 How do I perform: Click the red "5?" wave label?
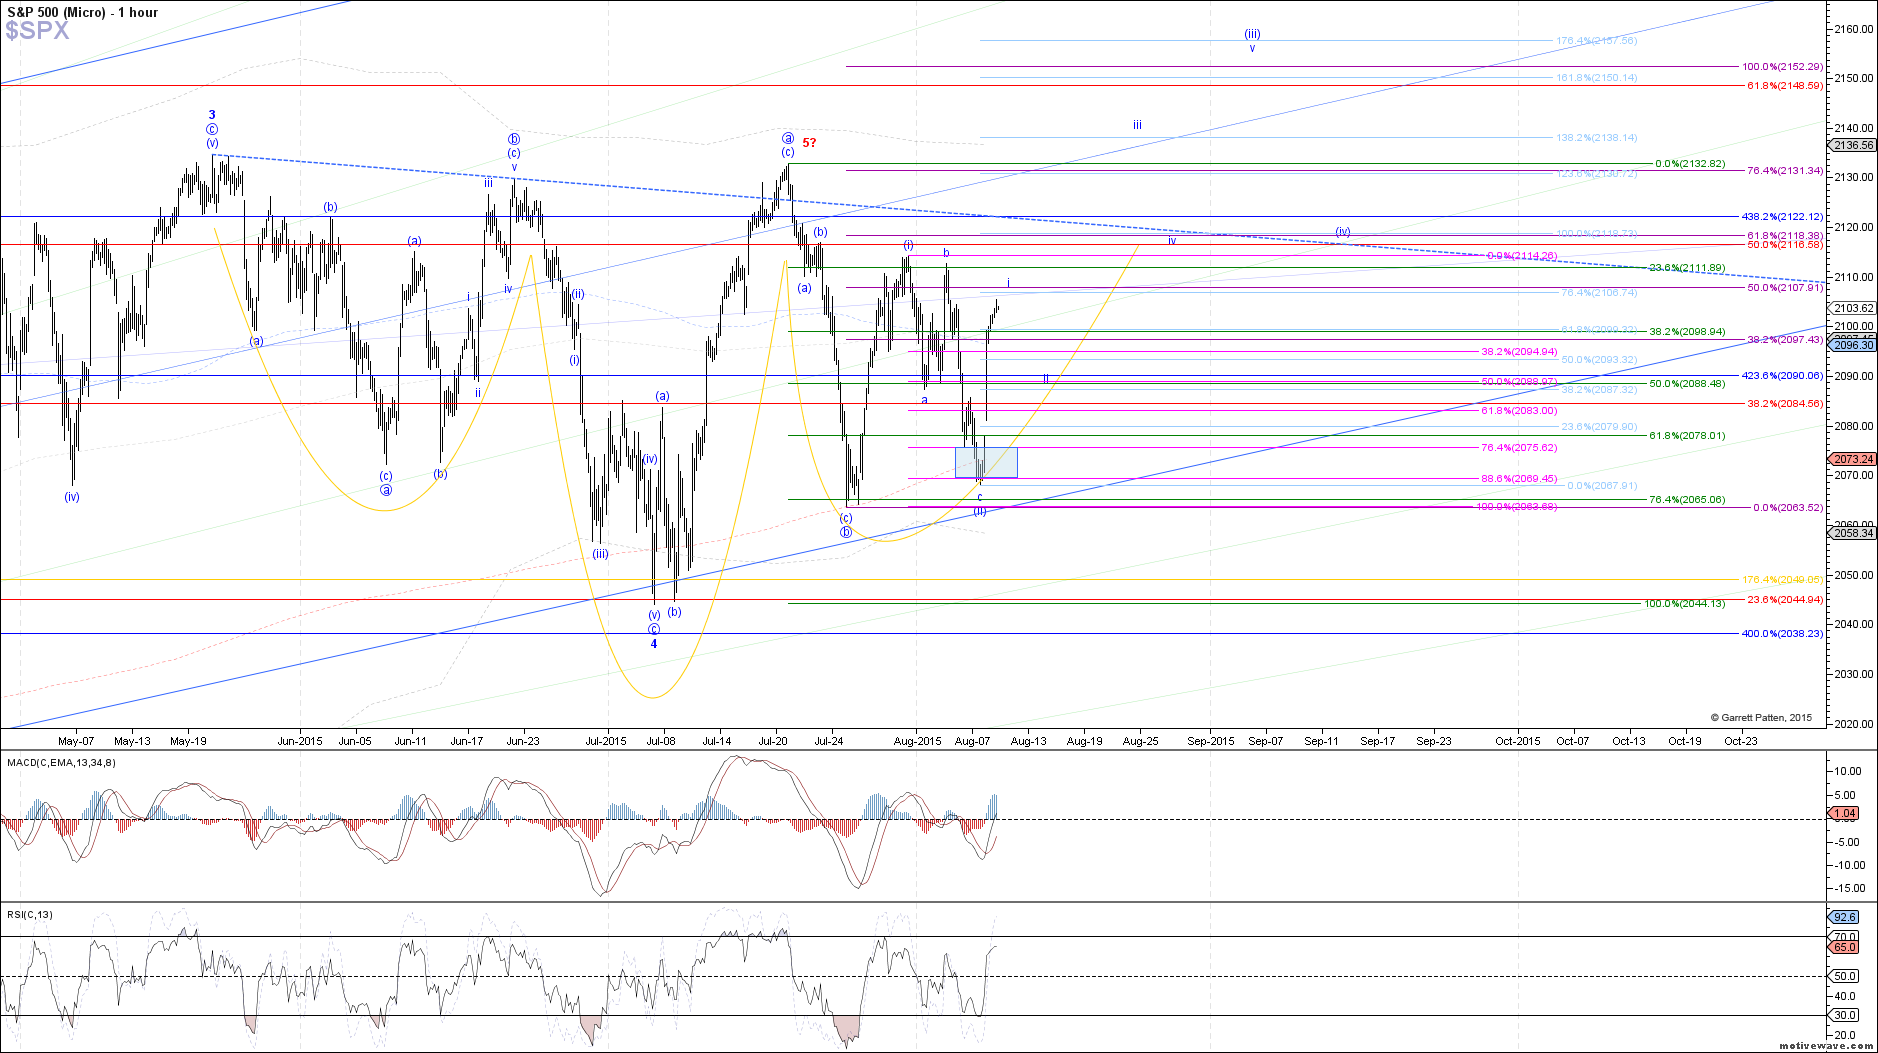(809, 143)
